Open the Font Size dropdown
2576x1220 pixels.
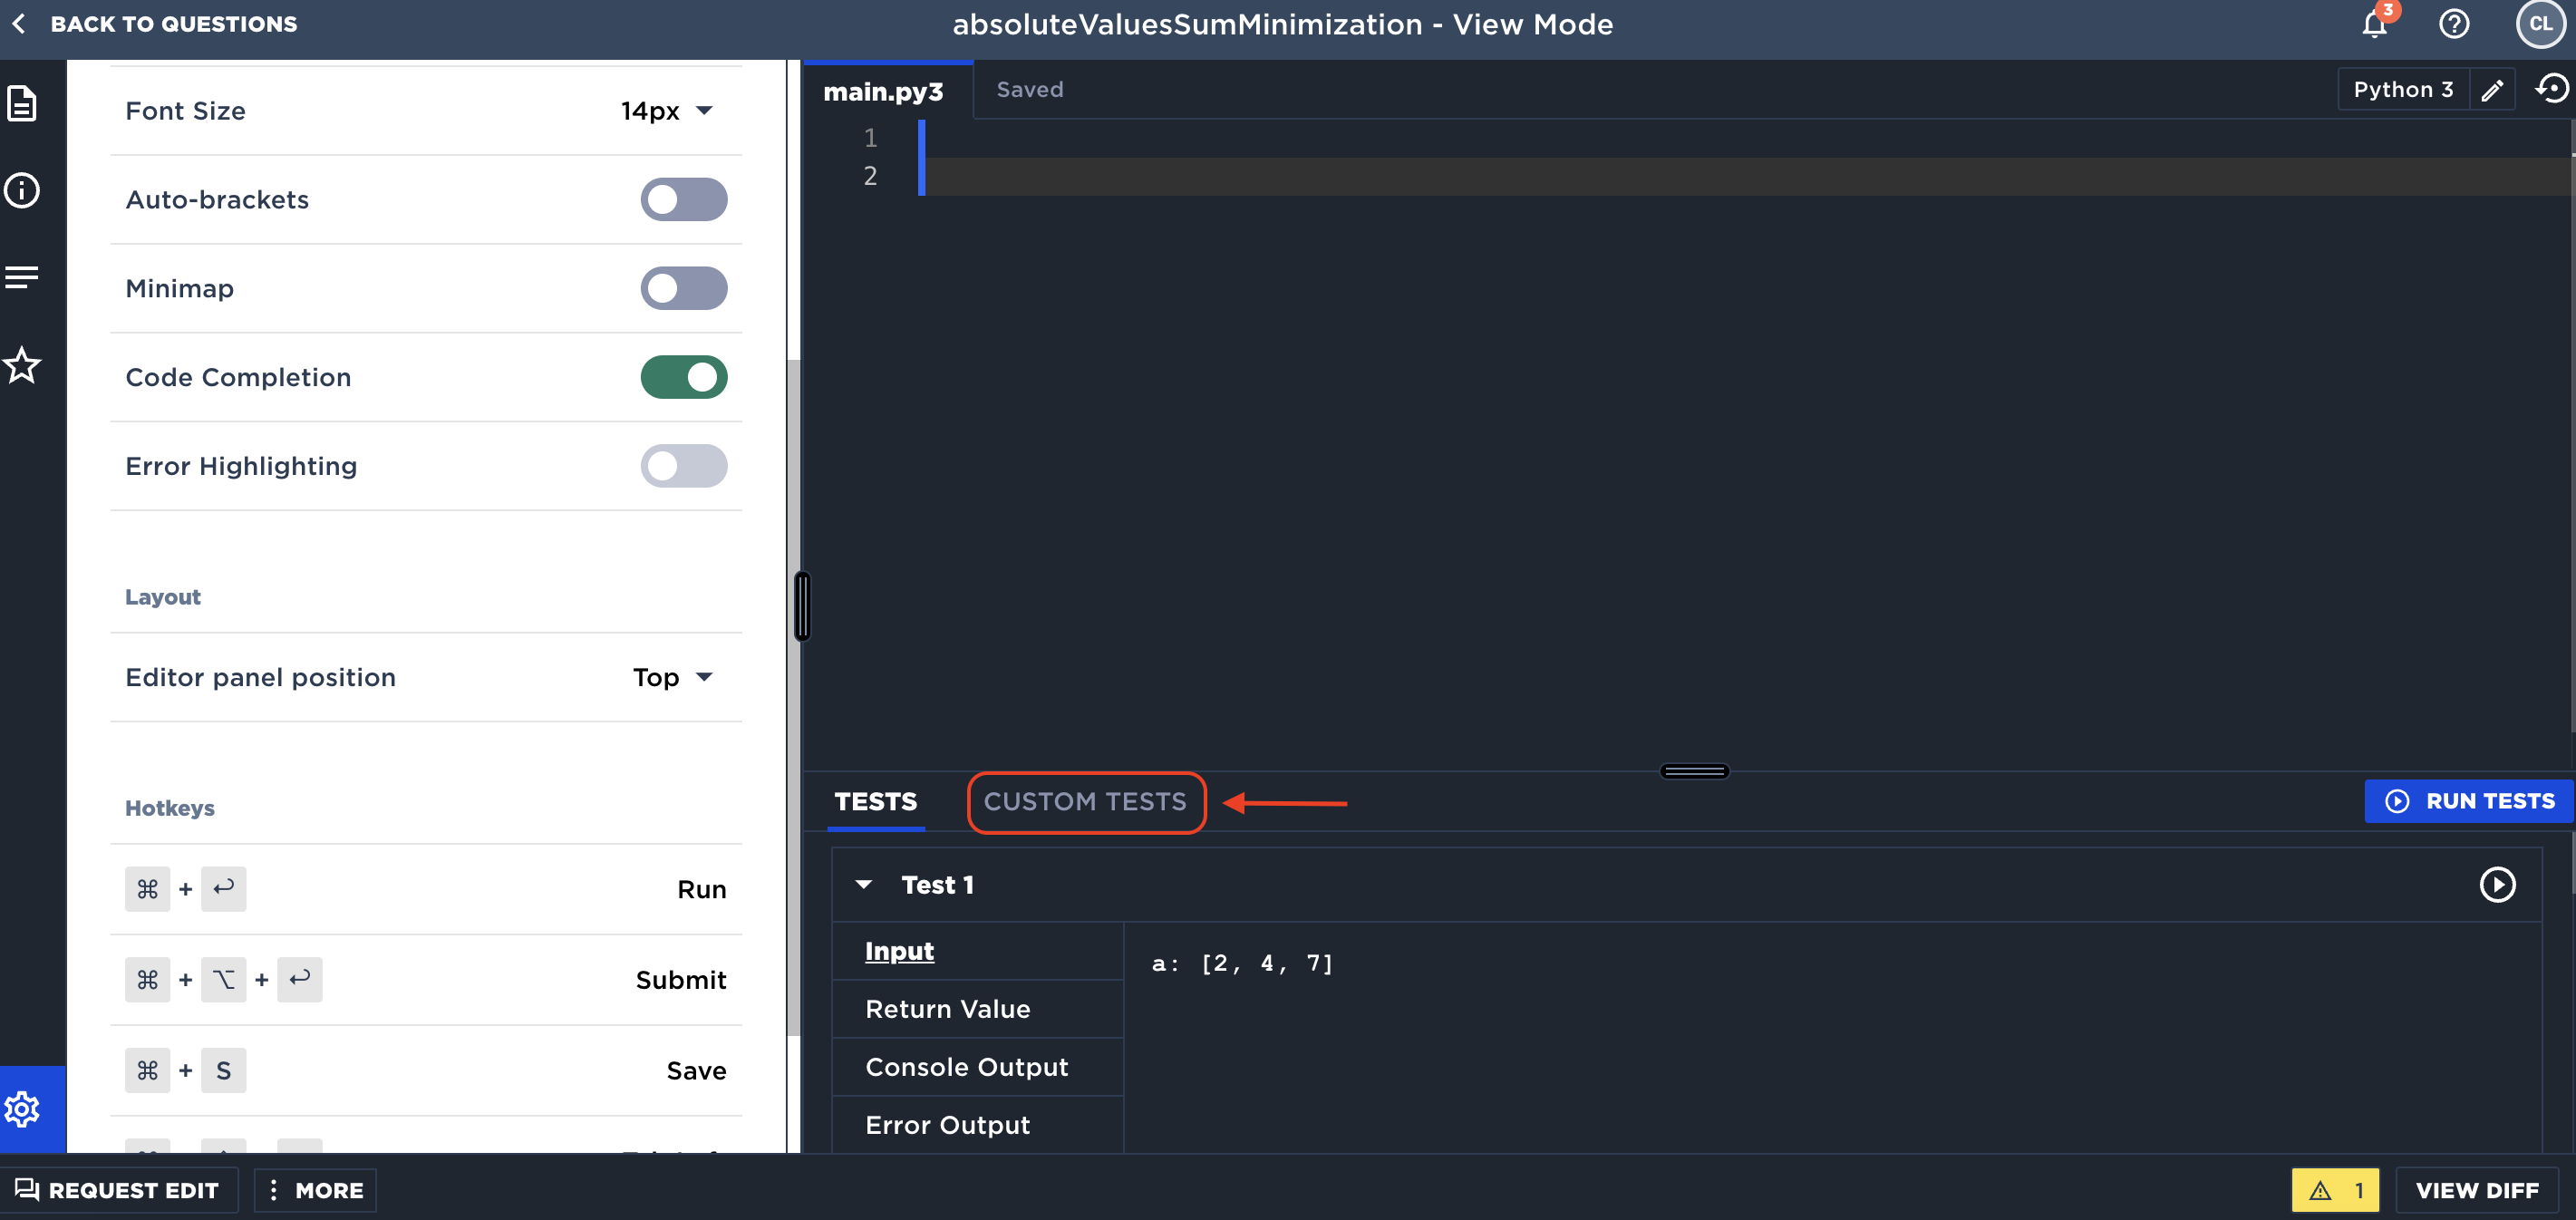(666, 110)
